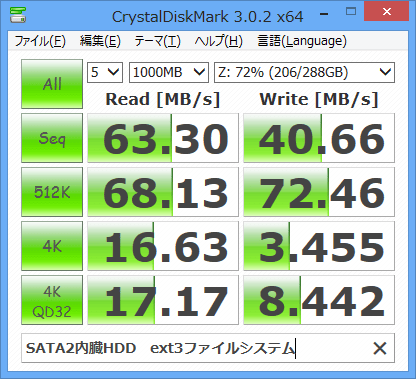Click the 4K write result 3.455
This screenshot has width=416, height=379.
319,246
